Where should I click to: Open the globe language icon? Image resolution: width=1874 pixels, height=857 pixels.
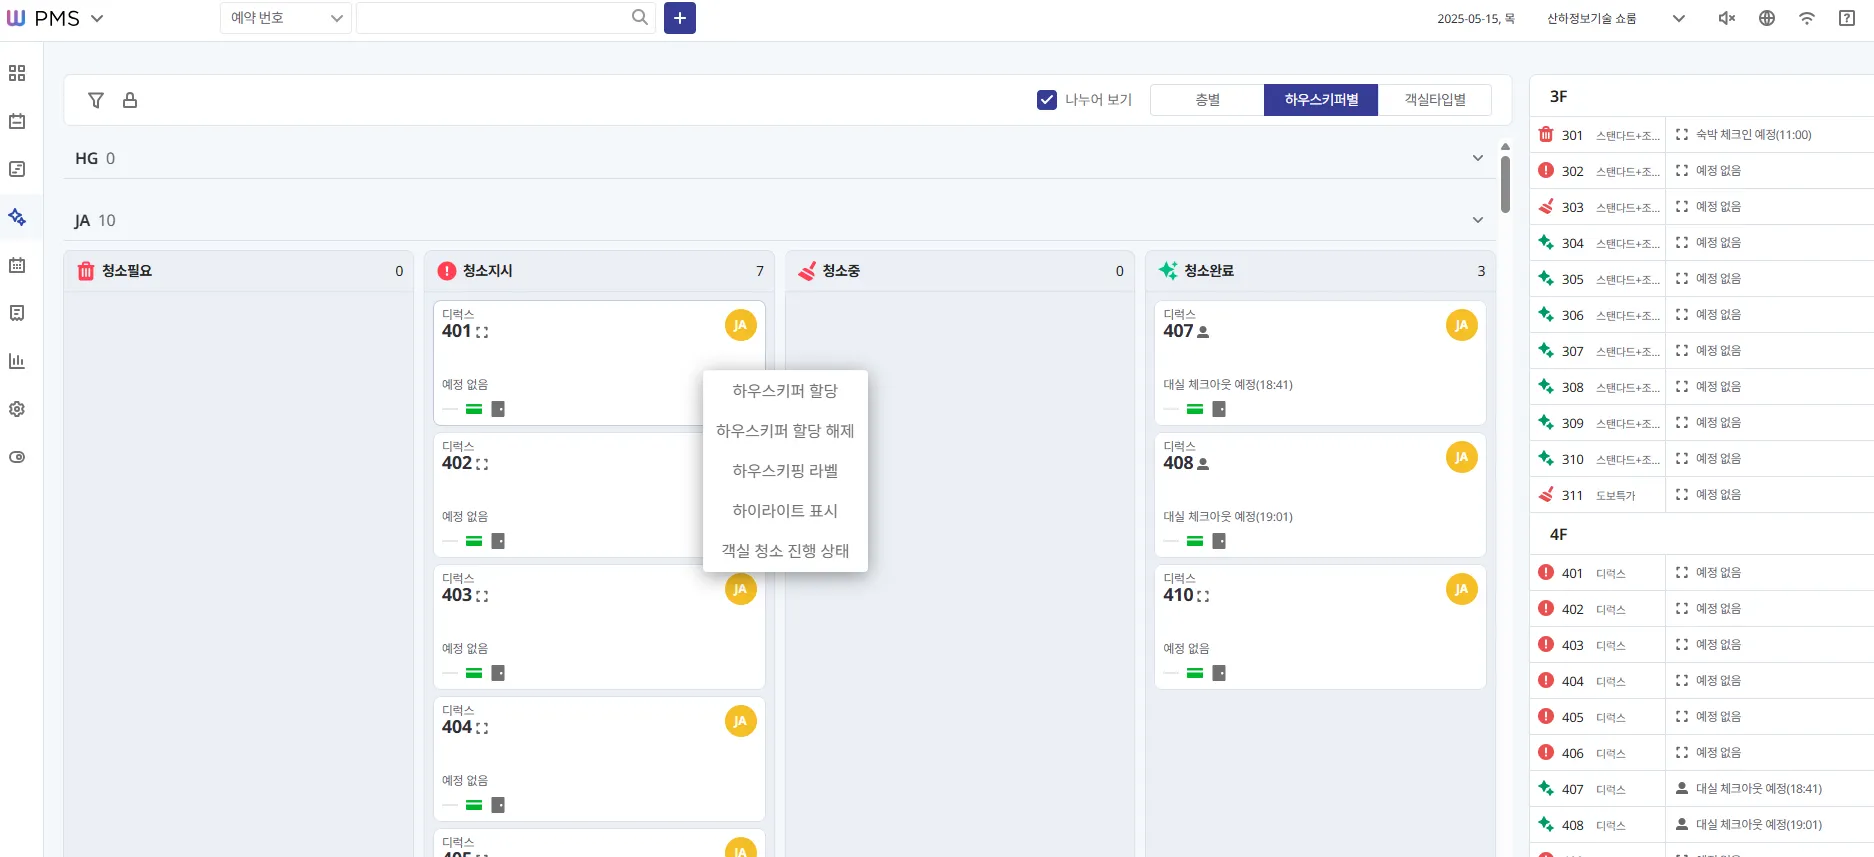1767,18
